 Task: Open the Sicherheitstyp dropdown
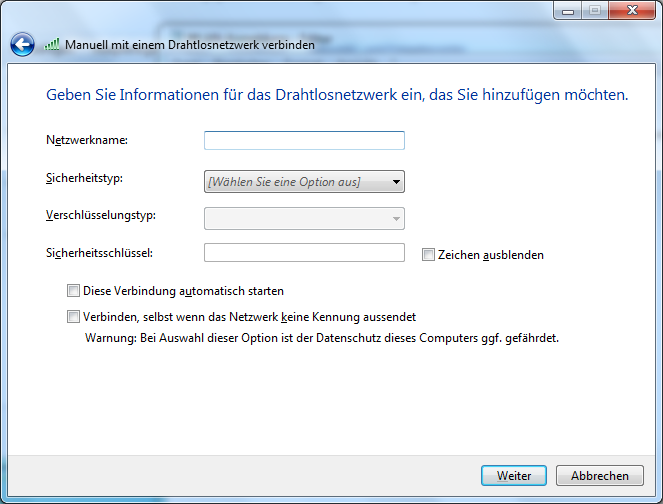304,181
